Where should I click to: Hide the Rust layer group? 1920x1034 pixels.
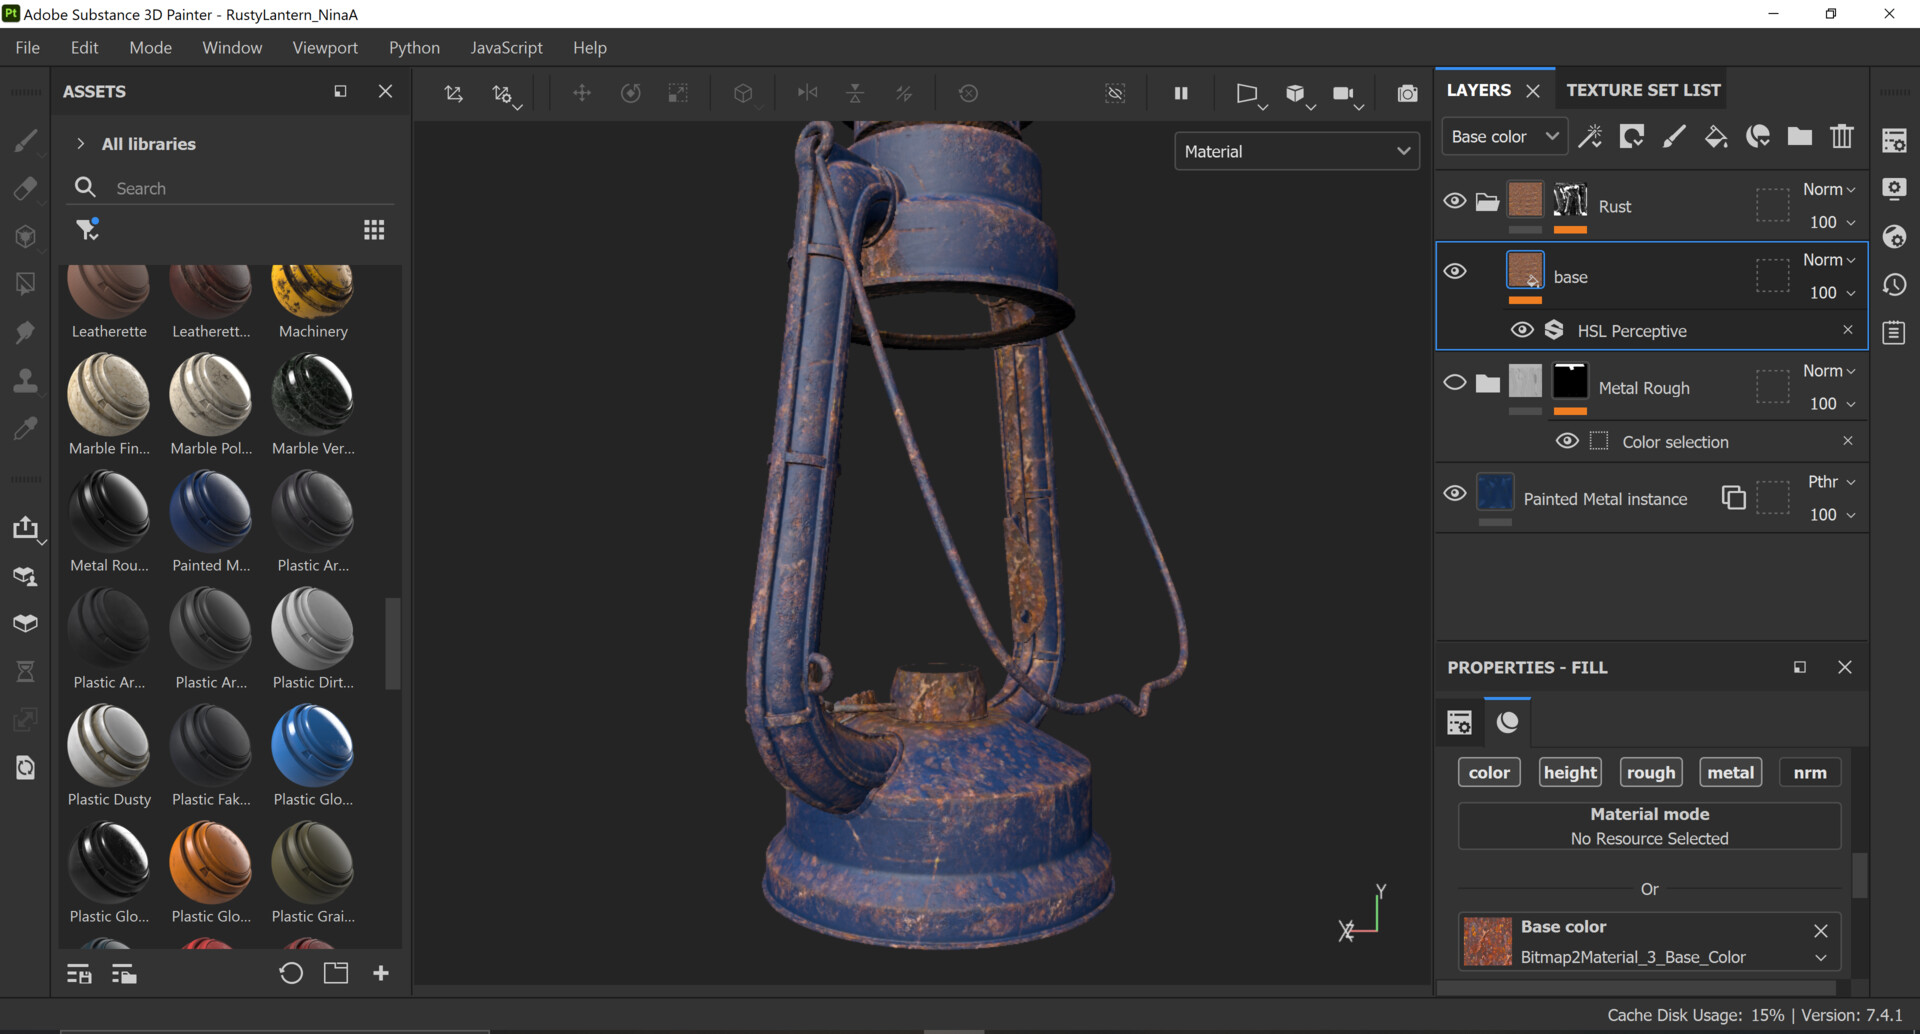click(x=1455, y=200)
